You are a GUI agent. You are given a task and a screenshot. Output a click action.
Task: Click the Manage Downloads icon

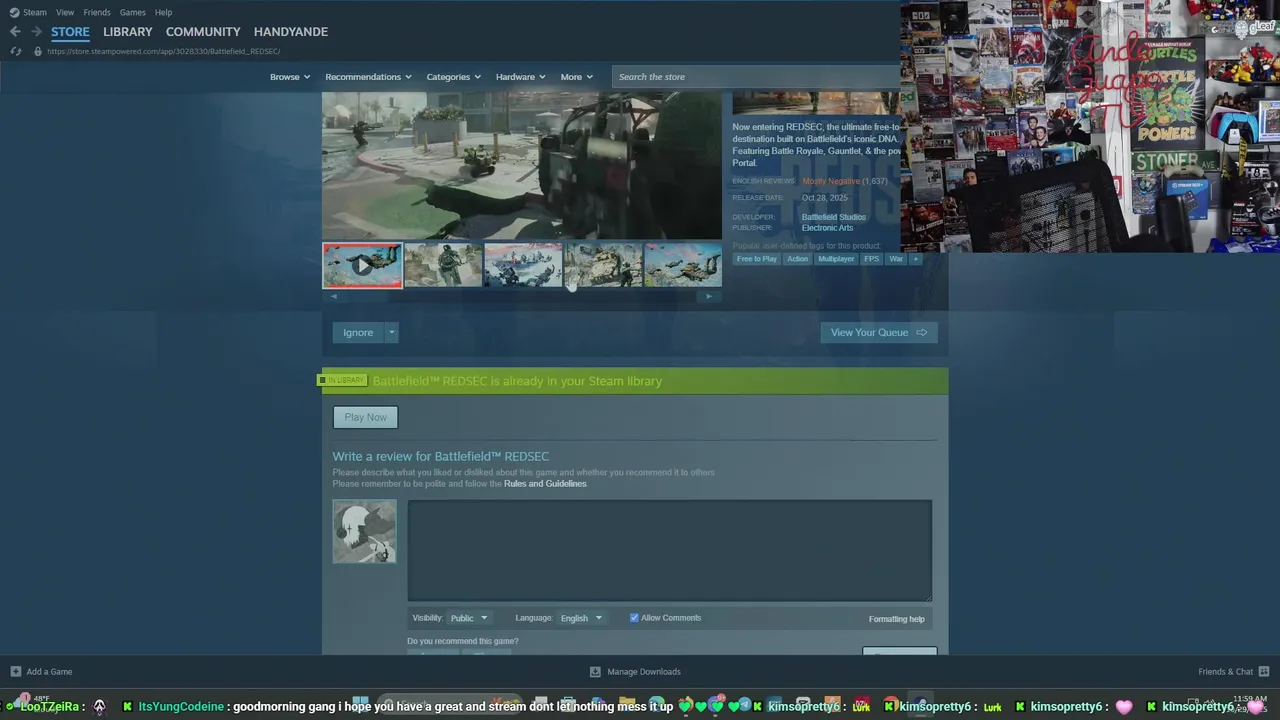595,672
